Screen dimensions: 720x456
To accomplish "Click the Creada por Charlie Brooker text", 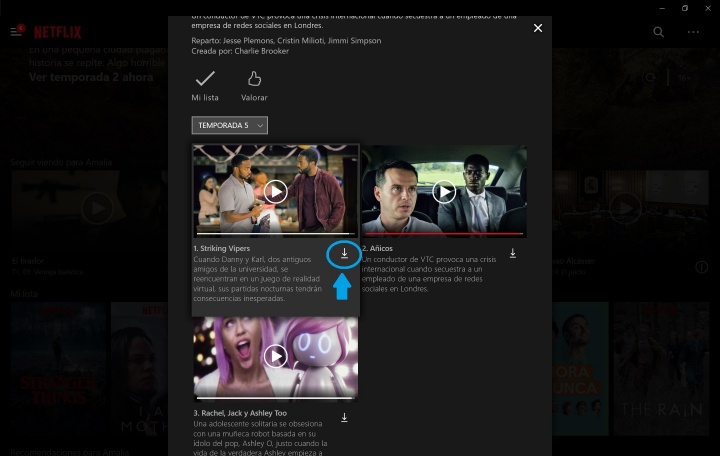I will [240, 51].
